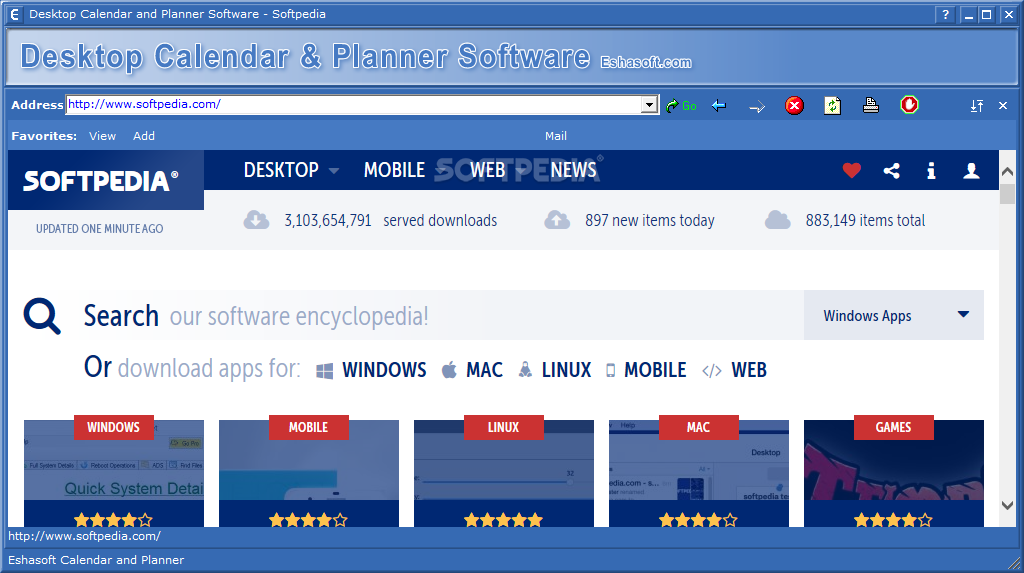Click the help question mark in title bar
Image resolution: width=1024 pixels, height=573 pixels.
click(x=945, y=14)
